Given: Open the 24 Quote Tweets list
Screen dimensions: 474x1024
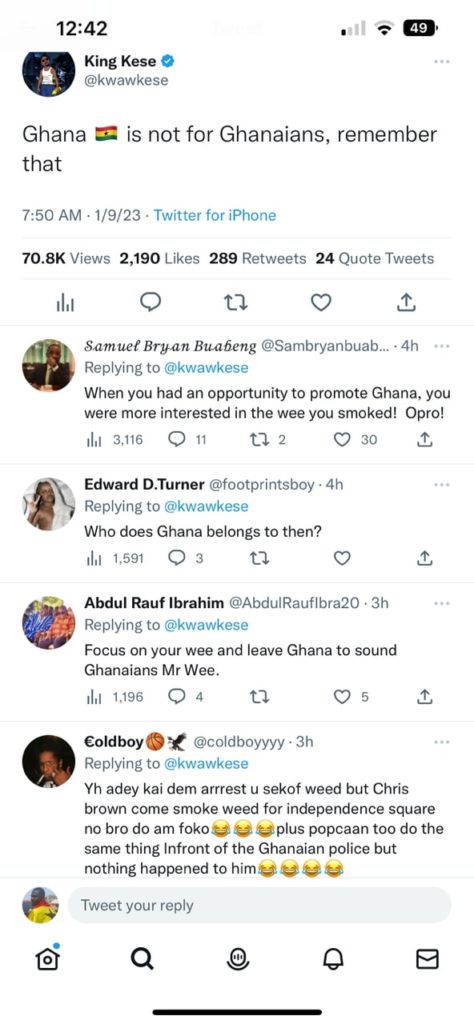Looking at the screenshot, I should pos(375,259).
